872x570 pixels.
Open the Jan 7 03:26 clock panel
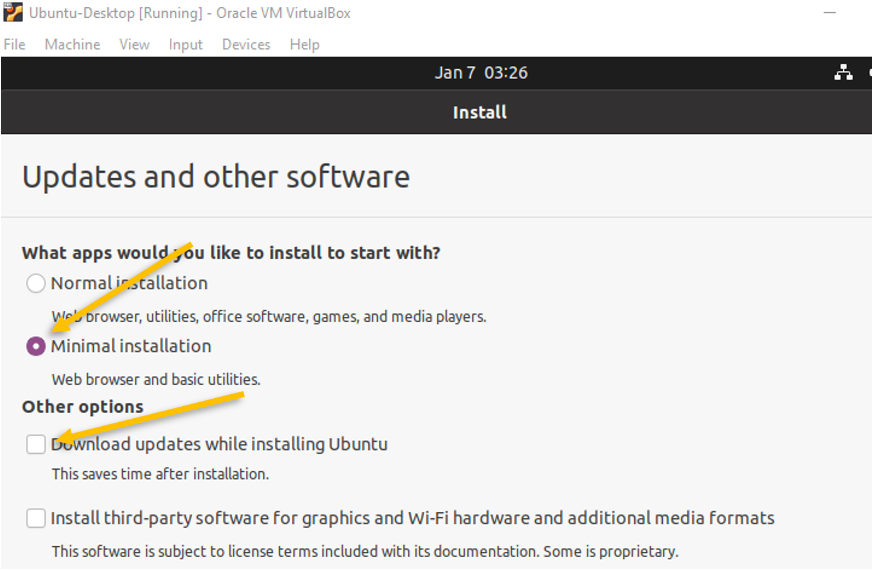(481, 73)
